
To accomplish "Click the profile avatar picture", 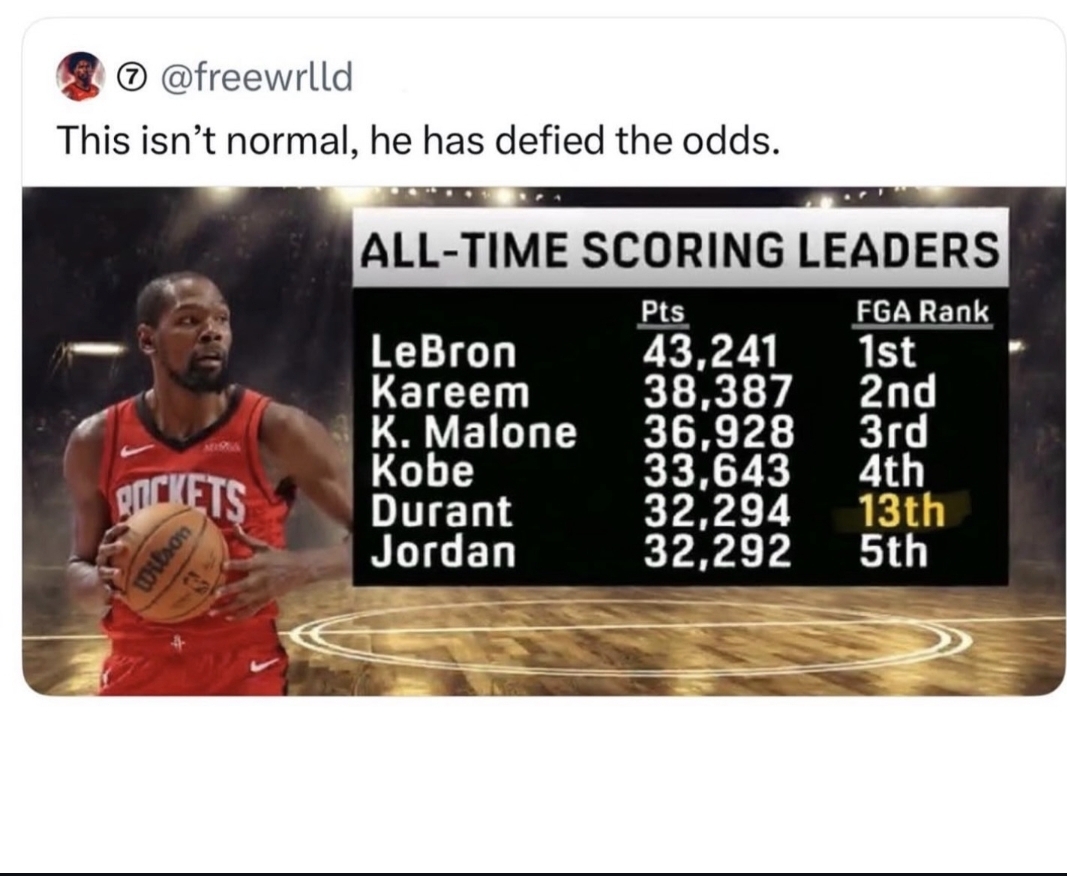I will click(x=80, y=77).
